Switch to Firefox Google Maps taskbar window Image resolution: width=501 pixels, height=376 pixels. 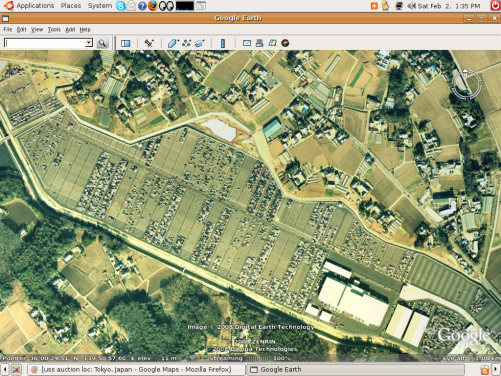(x=136, y=369)
